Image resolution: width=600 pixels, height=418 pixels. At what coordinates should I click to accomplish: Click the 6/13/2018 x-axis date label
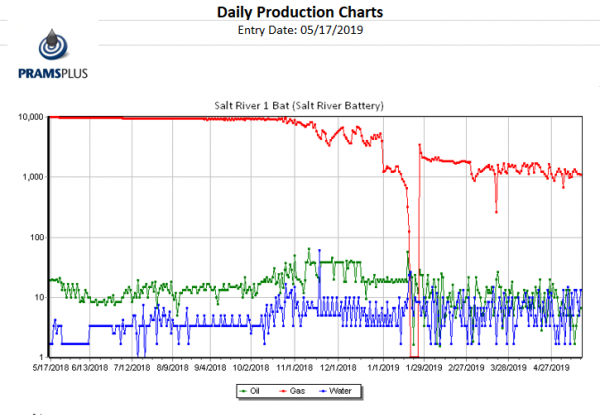pyautogui.click(x=90, y=367)
